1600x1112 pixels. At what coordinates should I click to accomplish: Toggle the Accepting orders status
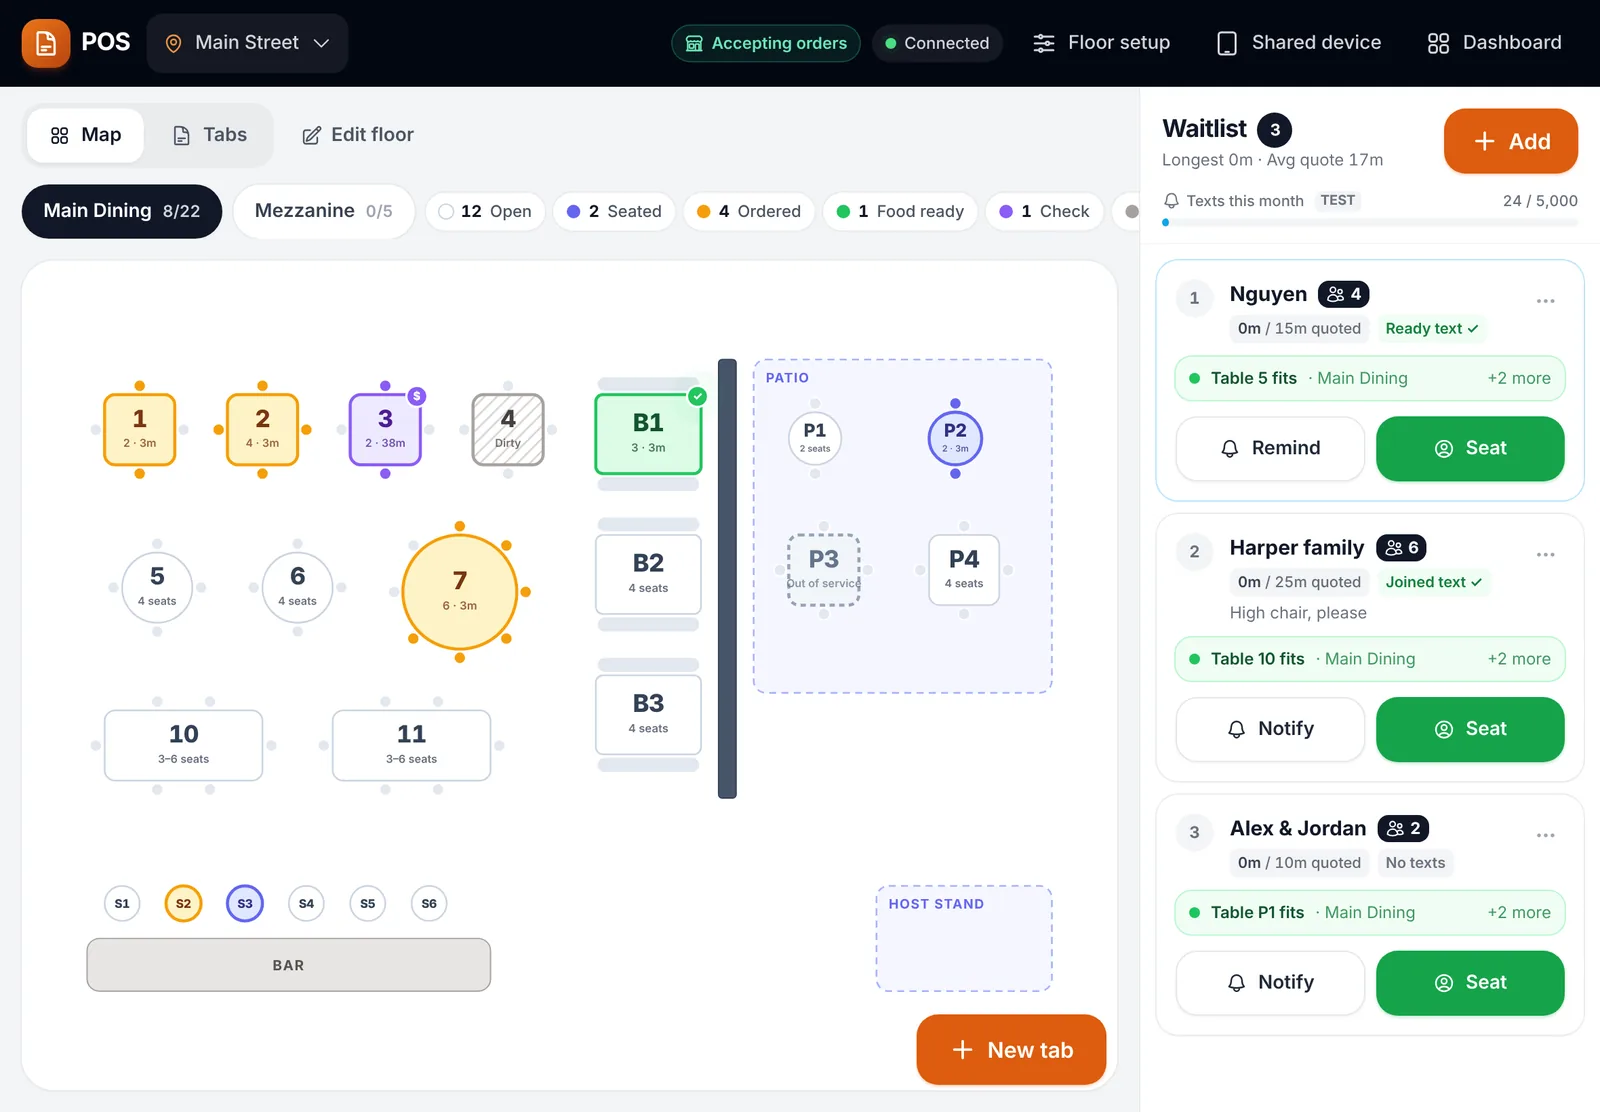click(766, 43)
